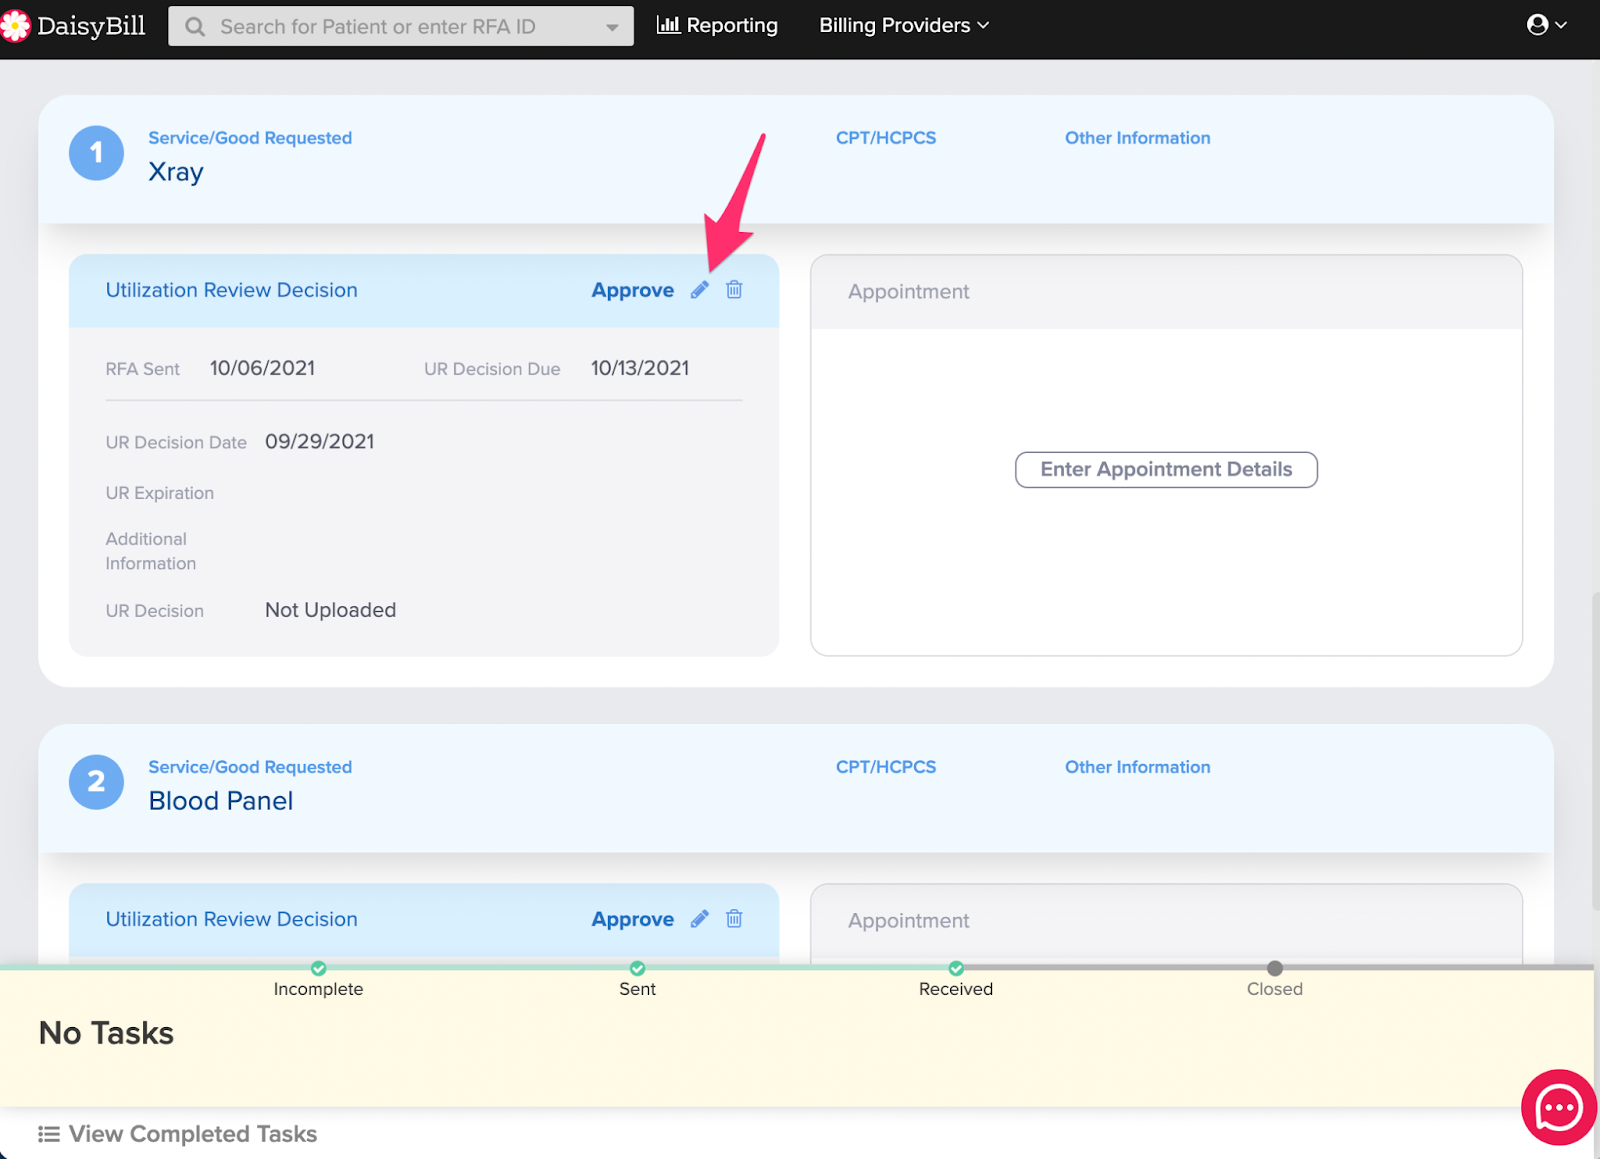Click the Blood Panel service name
The width and height of the screenshot is (1600, 1159).
[221, 801]
